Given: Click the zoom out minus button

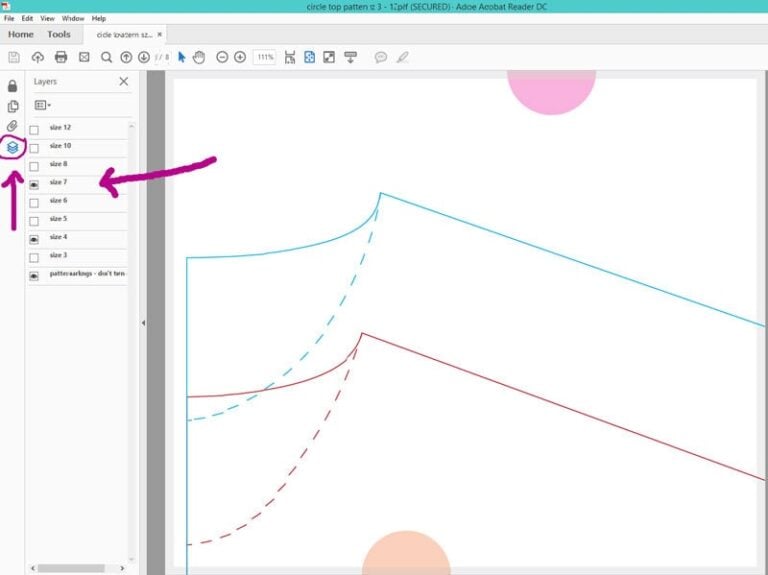Looking at the screenshot, I should pyautogui.click(x=222, y=57).
